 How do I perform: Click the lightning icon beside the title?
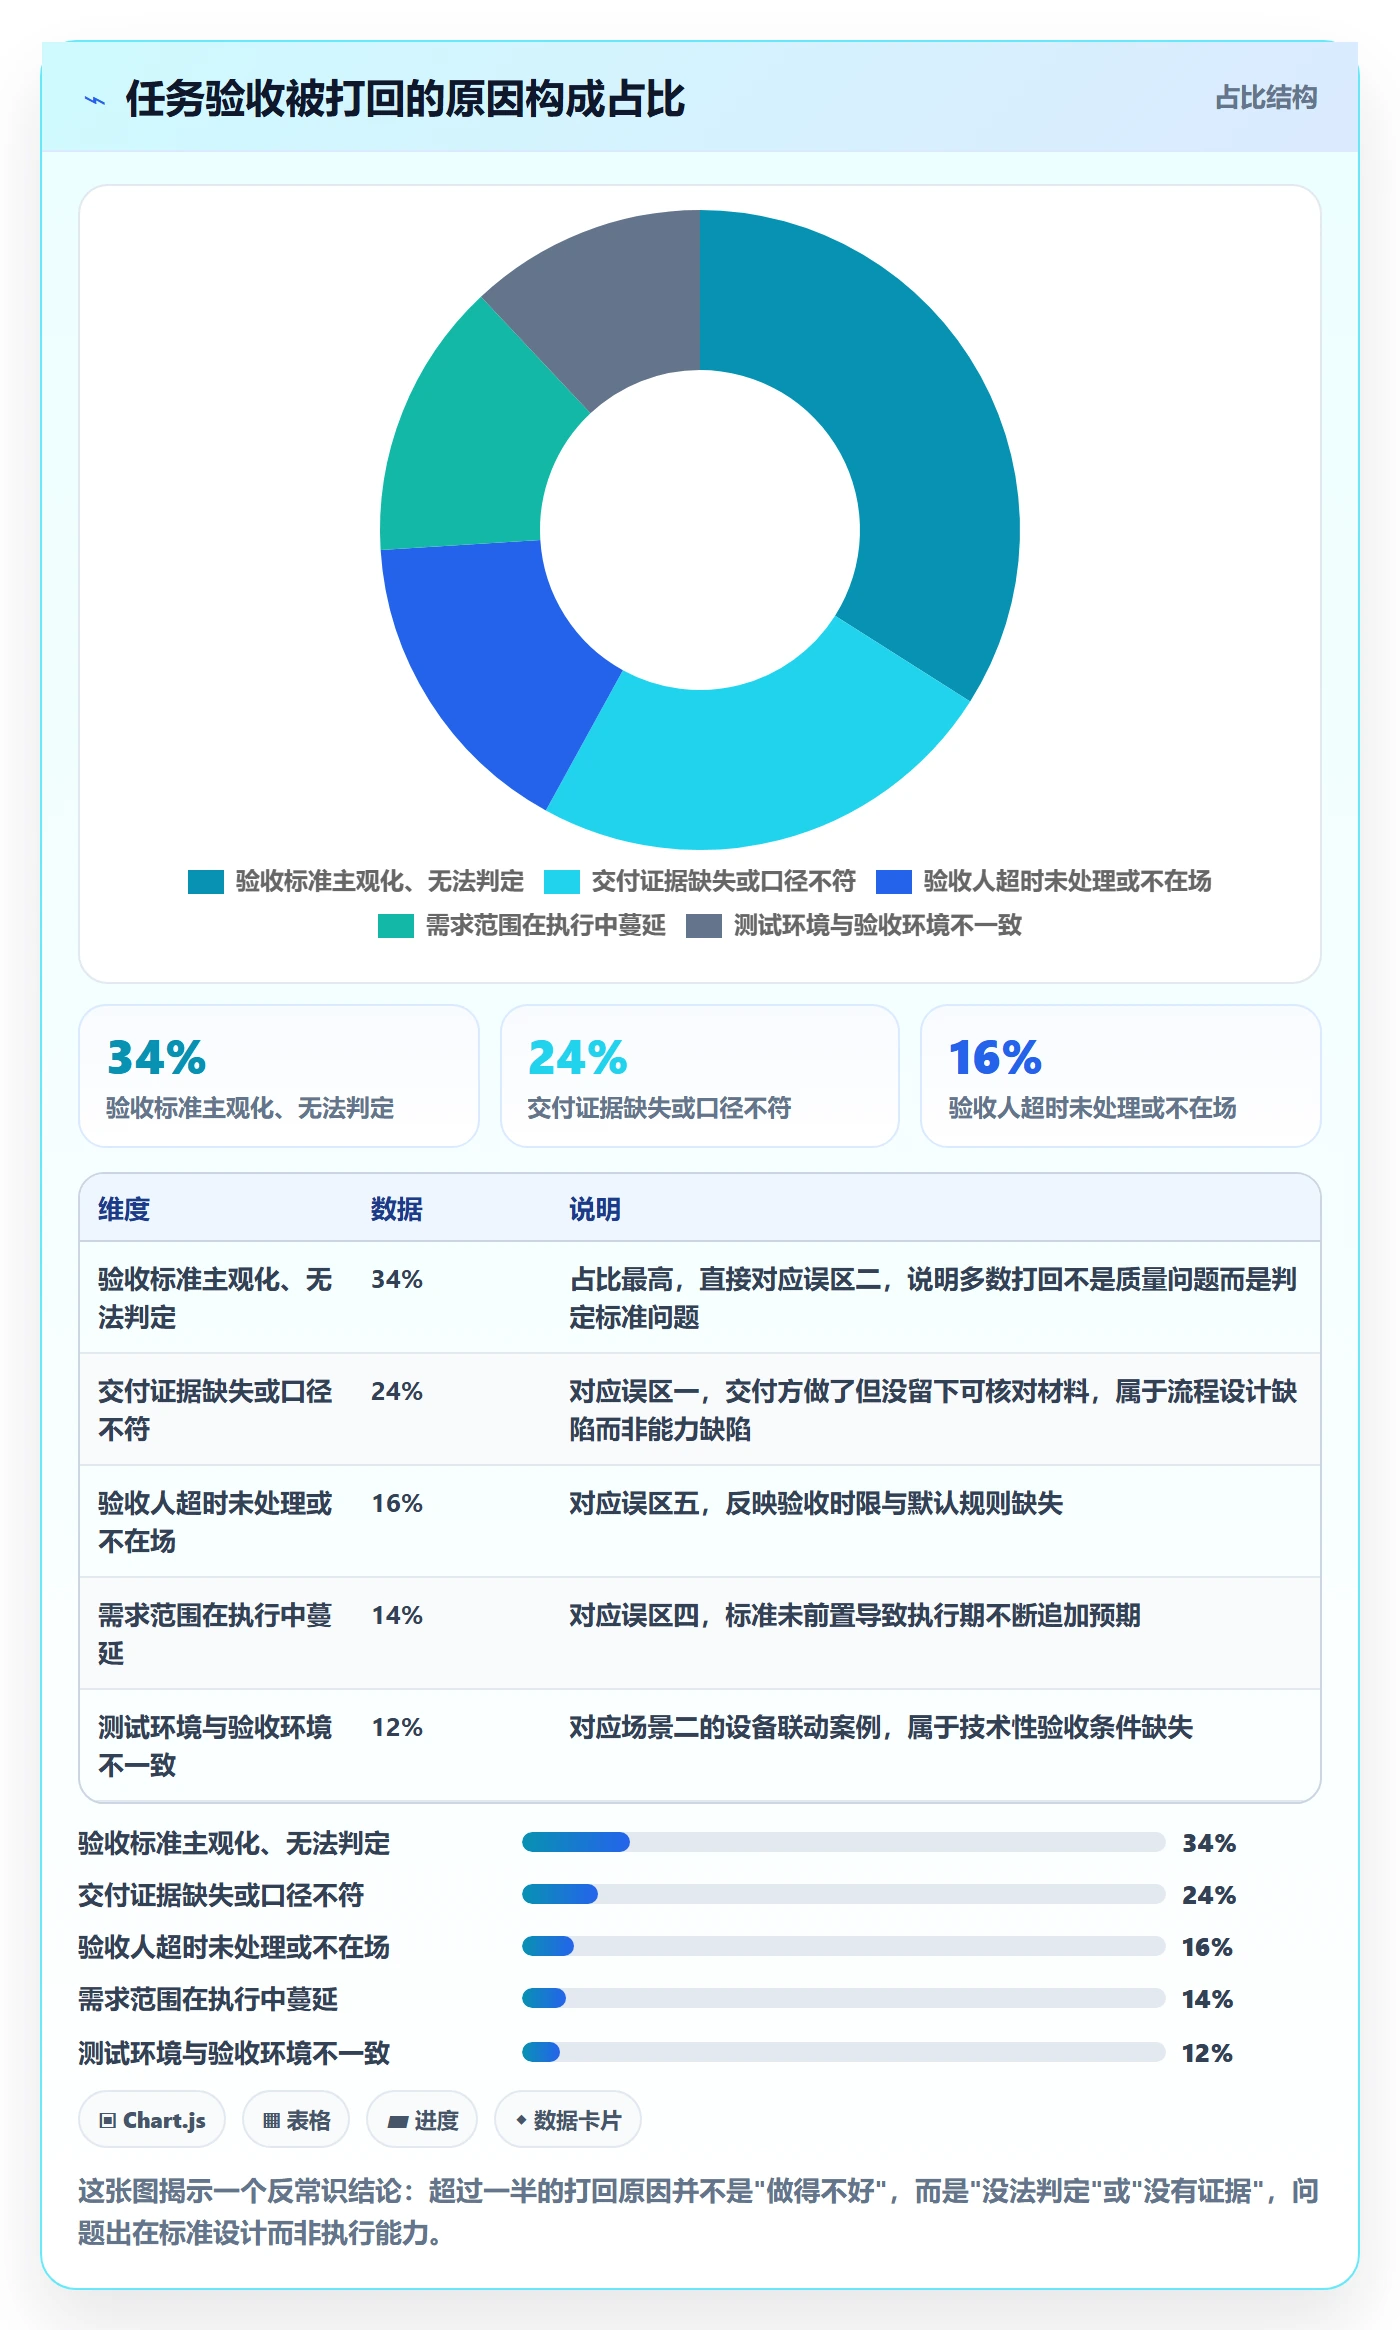click(x=95, y=100)
